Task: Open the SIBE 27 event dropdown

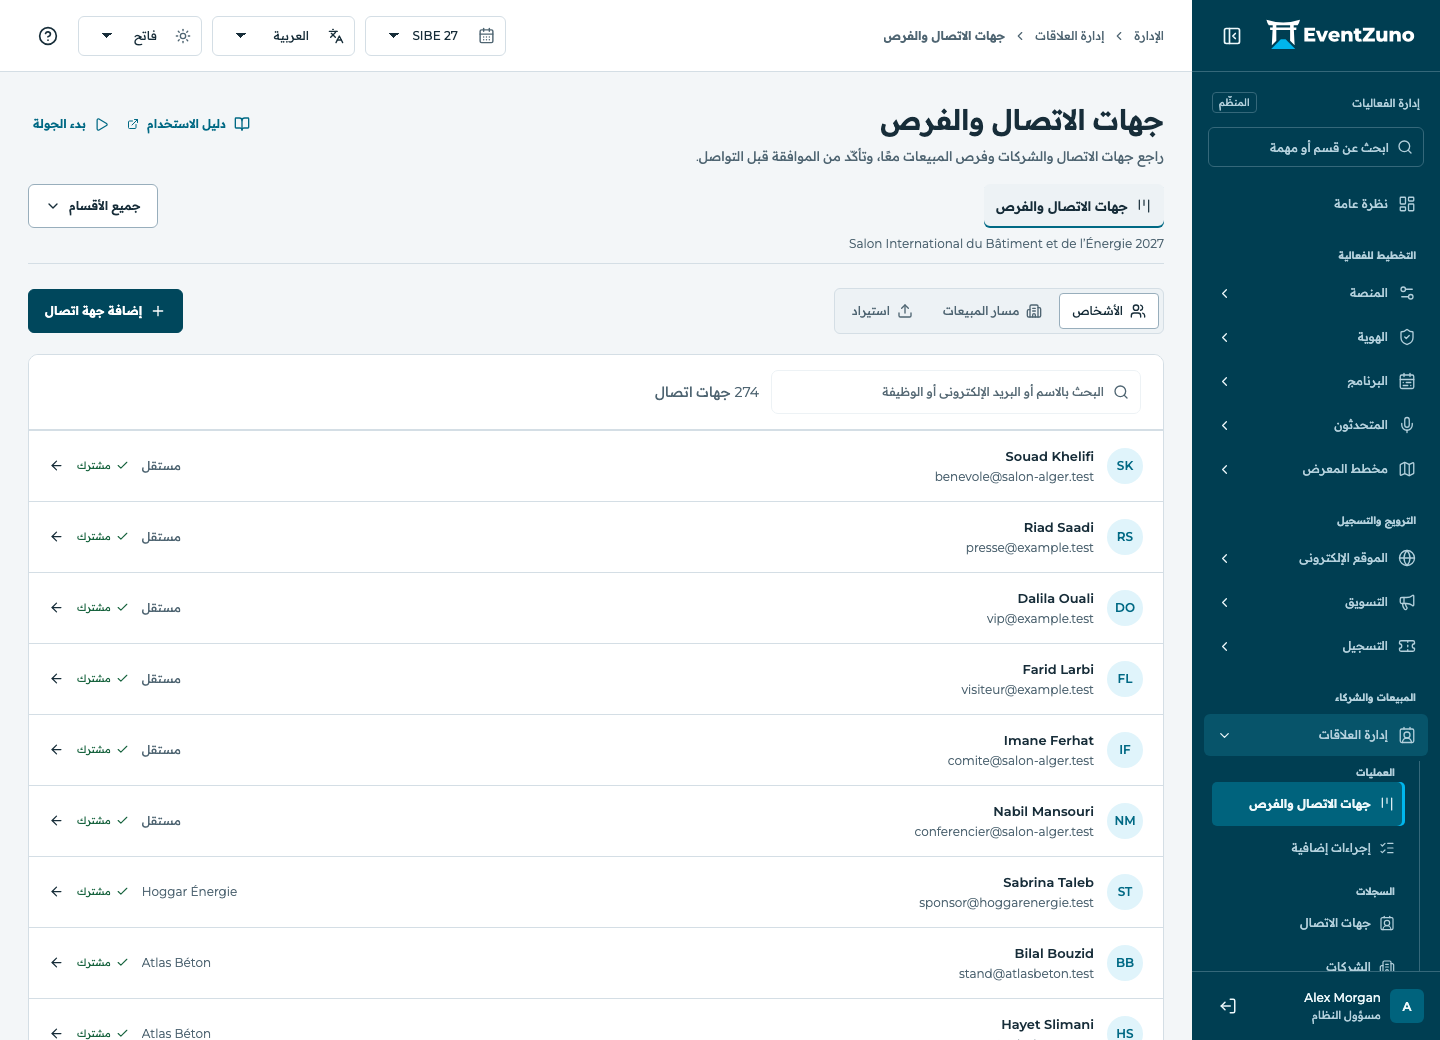Action: coord(435,36)
